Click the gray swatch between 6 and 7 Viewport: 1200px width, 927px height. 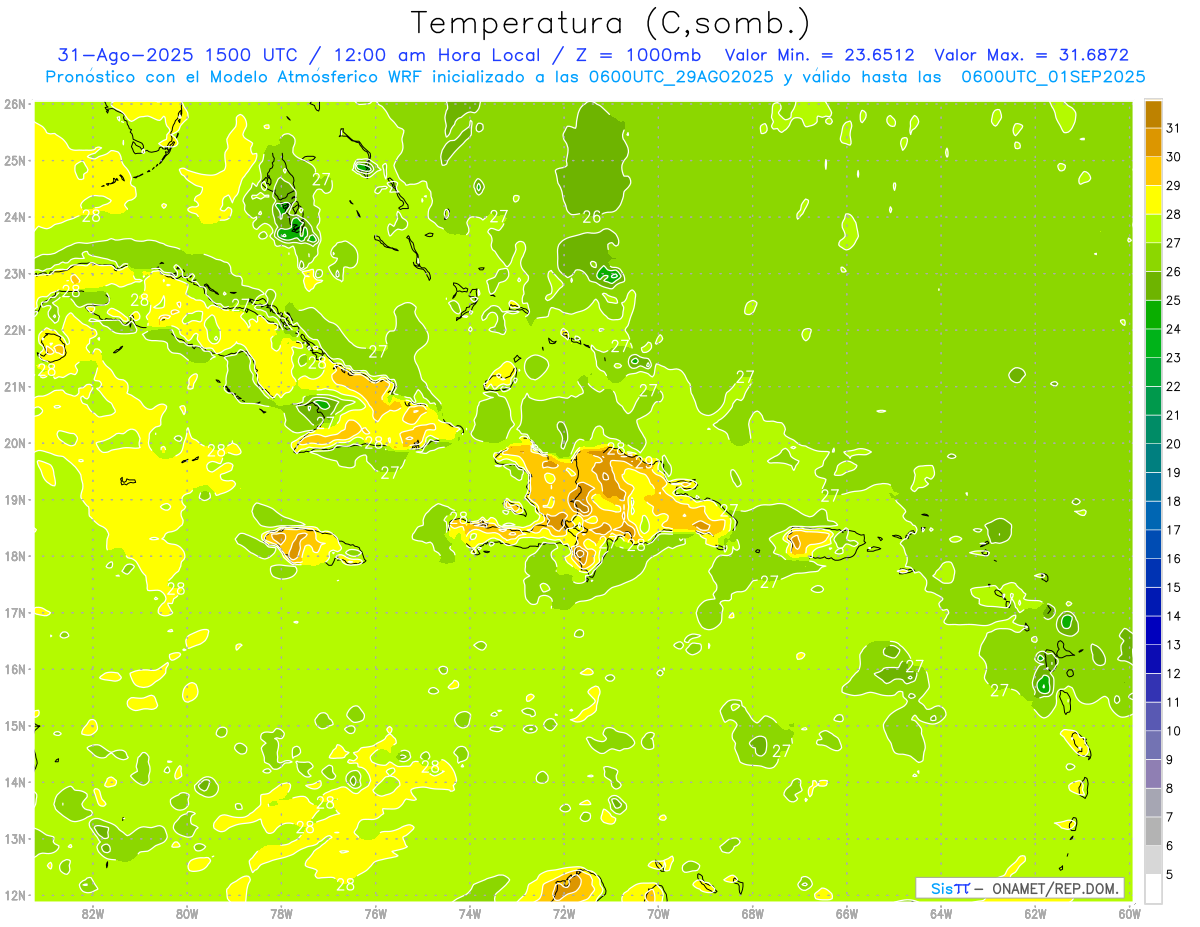[x=1153, y=831]
